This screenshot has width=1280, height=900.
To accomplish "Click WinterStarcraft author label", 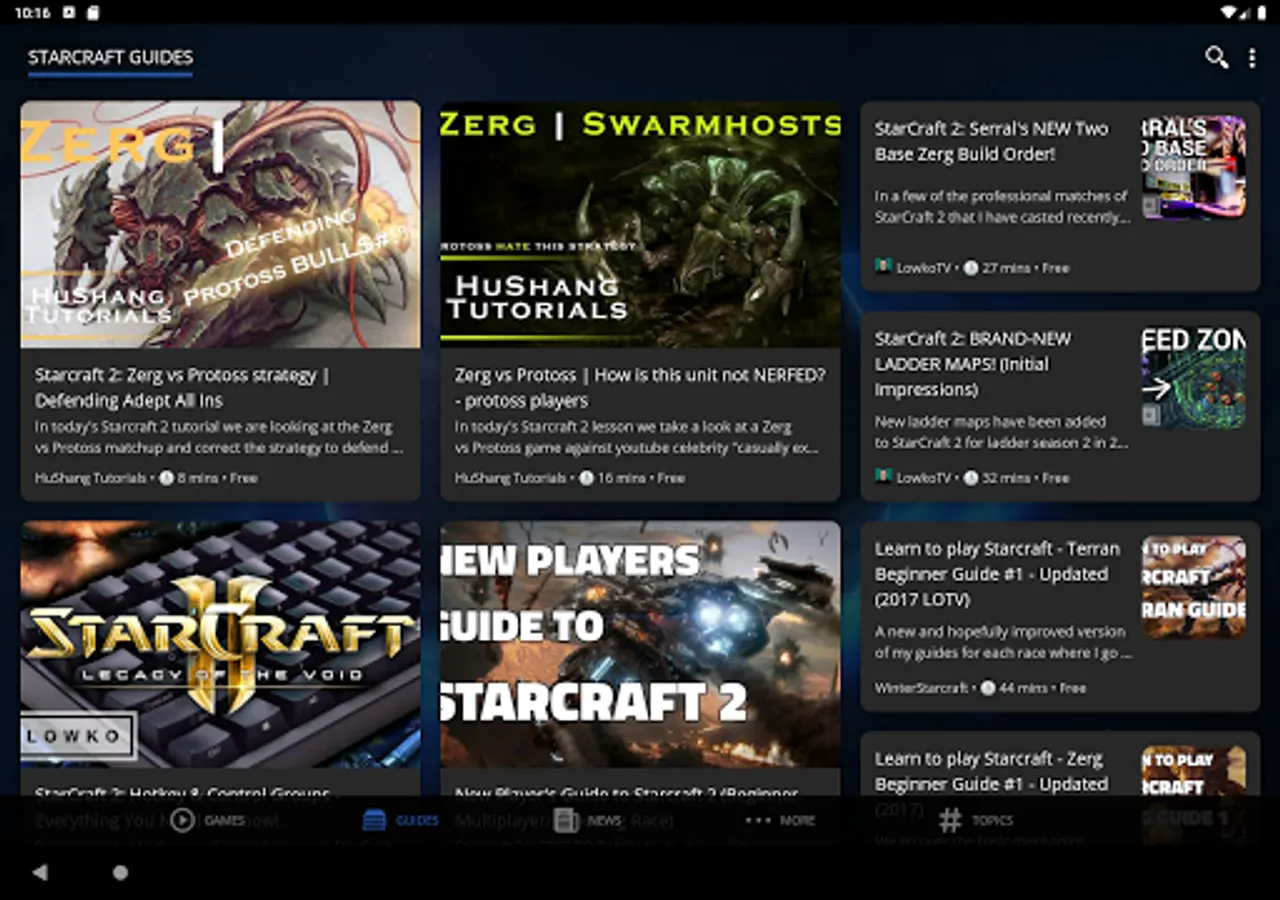I will [921, 688].
